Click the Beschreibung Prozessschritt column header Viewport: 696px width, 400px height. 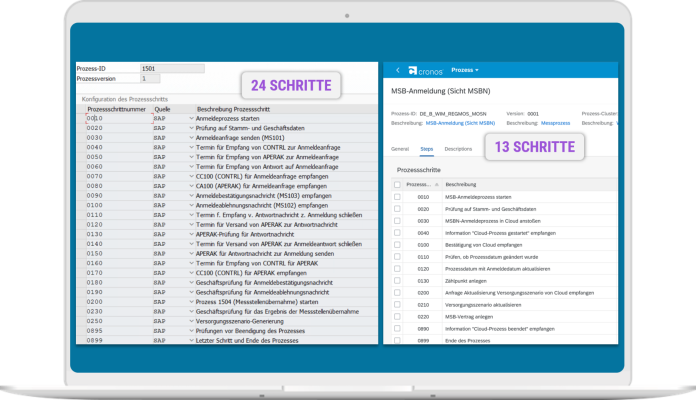(x=233, y=109)
